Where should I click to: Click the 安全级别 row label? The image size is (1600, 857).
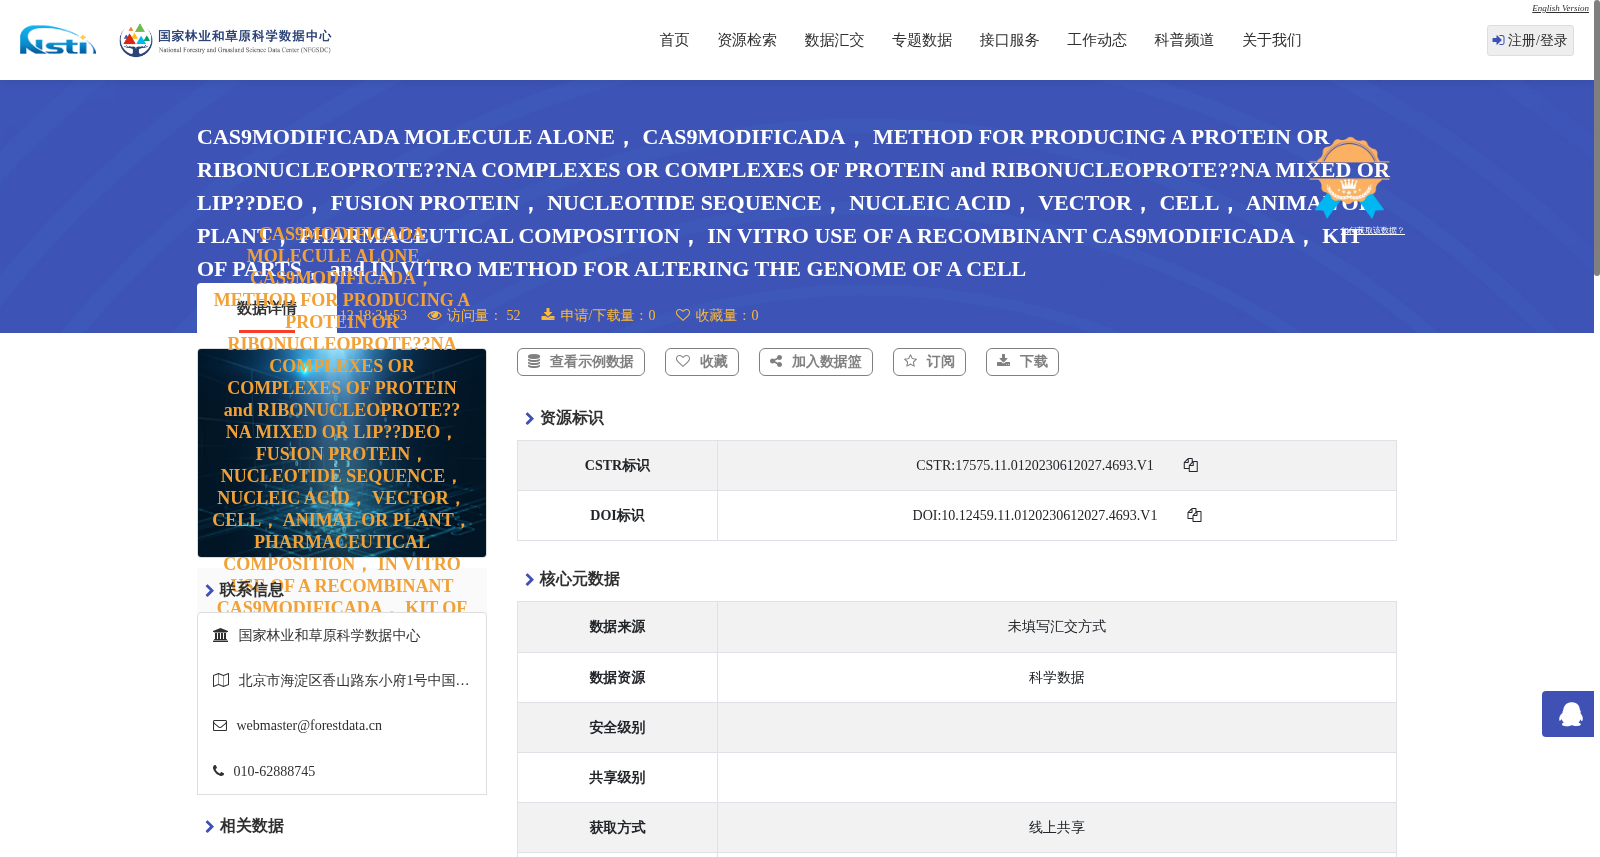(617, 728)
